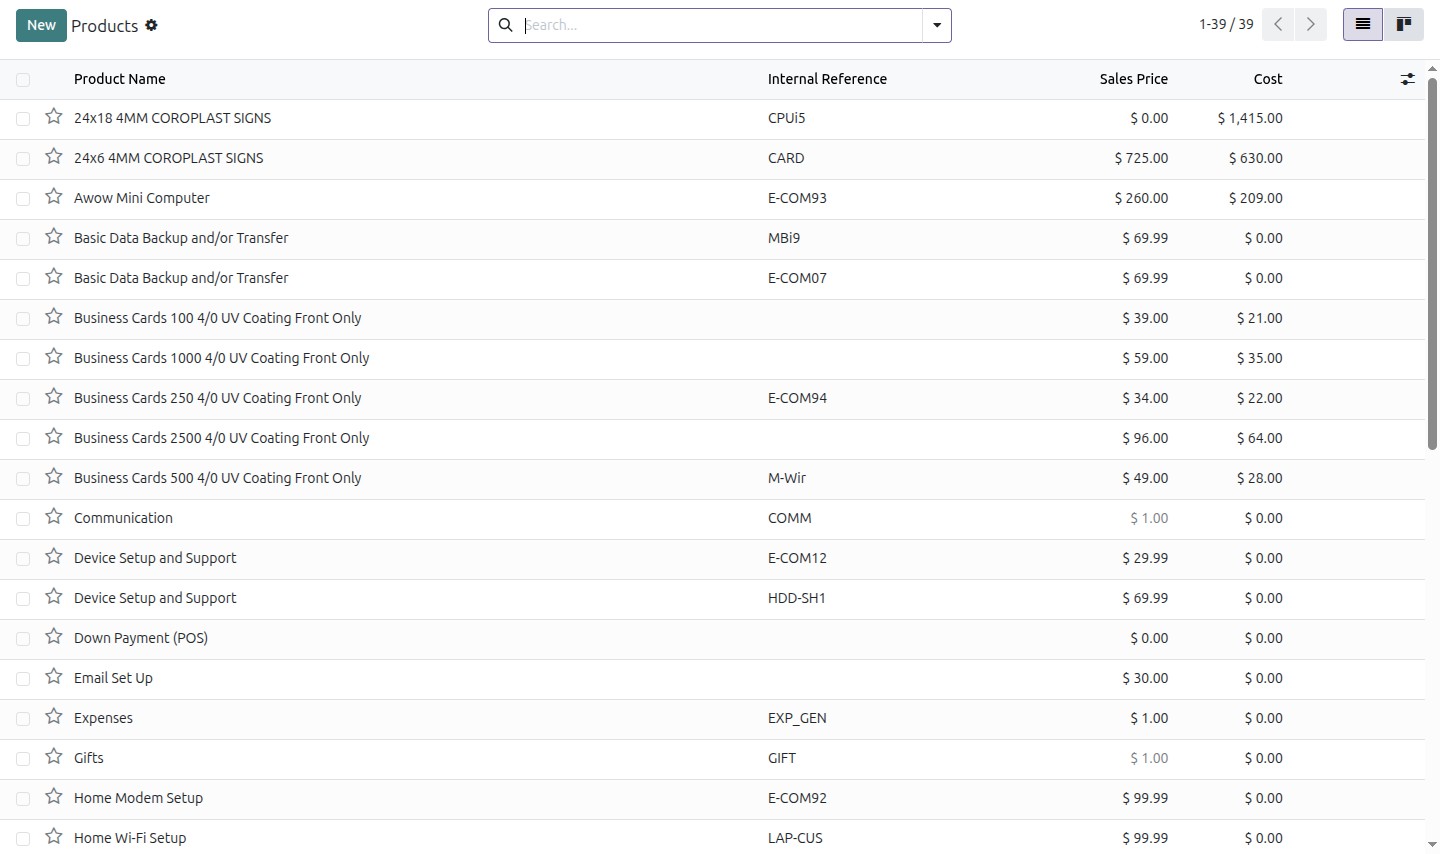This screenshot has width=1440, height=854.
Task: Click the Products breadcrumb title
Action: [104, 26]
